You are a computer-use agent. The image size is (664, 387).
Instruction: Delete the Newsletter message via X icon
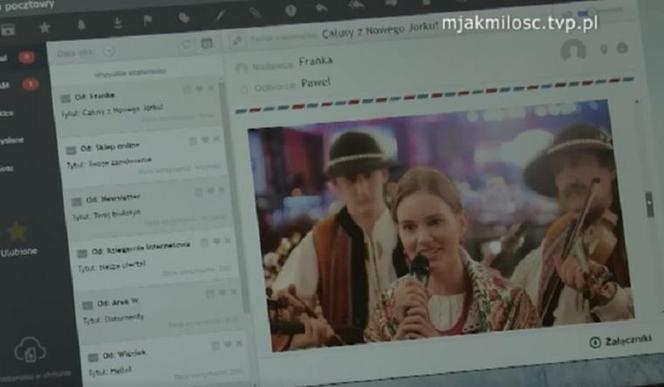(x=221, y=190)
